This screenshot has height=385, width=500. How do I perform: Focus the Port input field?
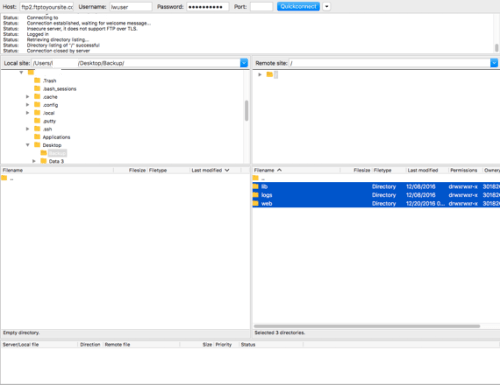coord(261,7)
